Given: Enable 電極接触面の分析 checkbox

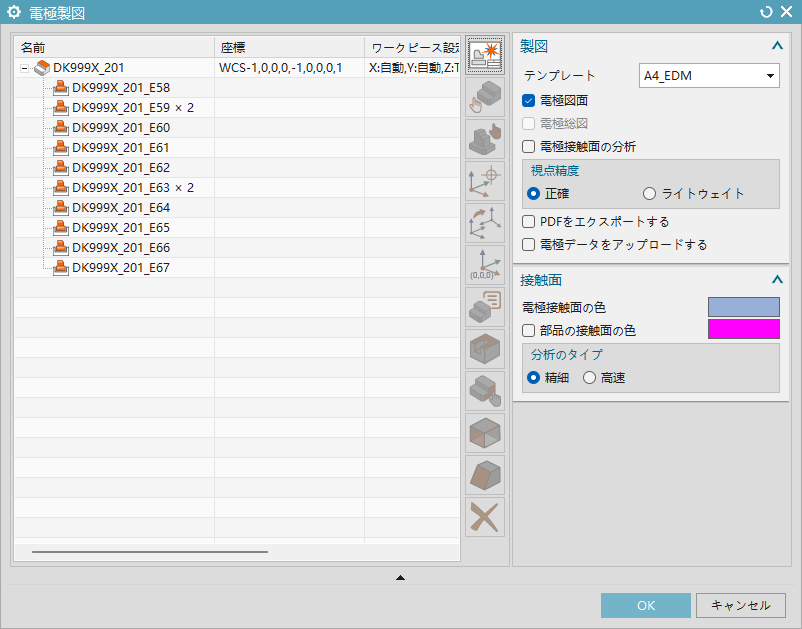Looking at the screenshot, I should pyautogui.click(x=529, y=147).
